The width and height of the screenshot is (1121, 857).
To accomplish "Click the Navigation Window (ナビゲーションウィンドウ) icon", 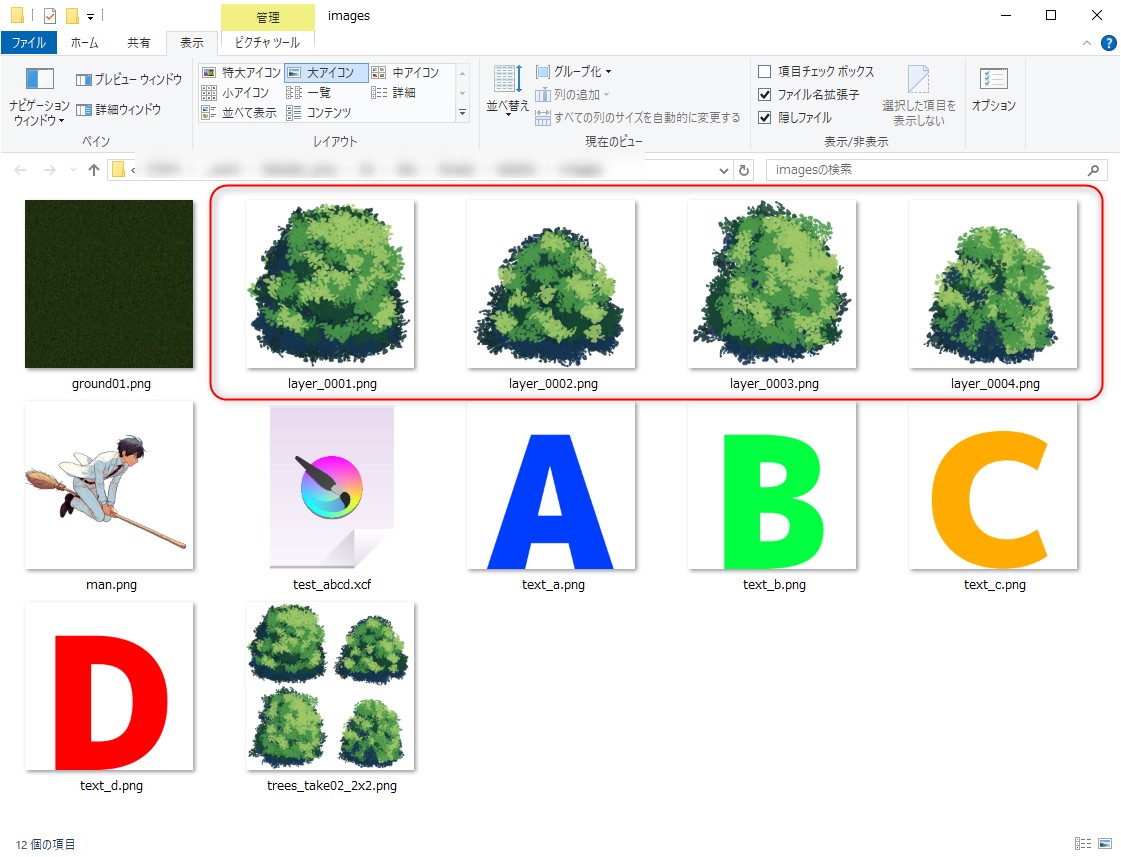I will coord(39,79).
